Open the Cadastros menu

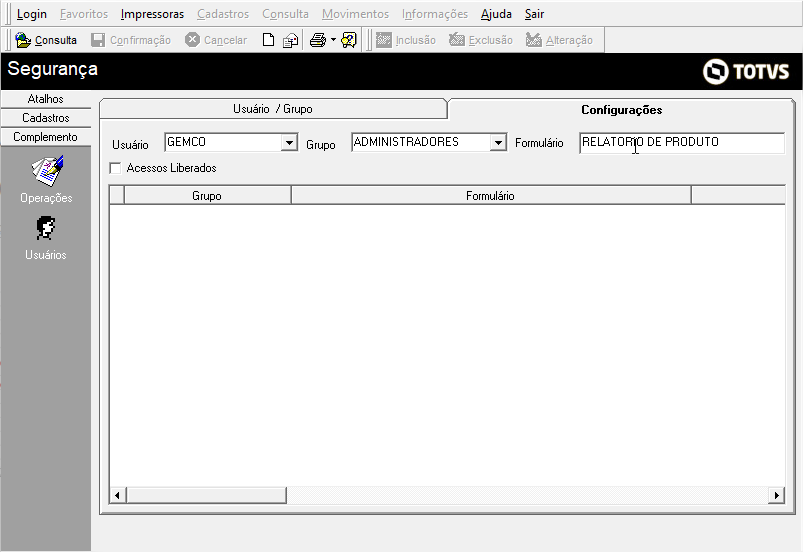pos(223,14)
